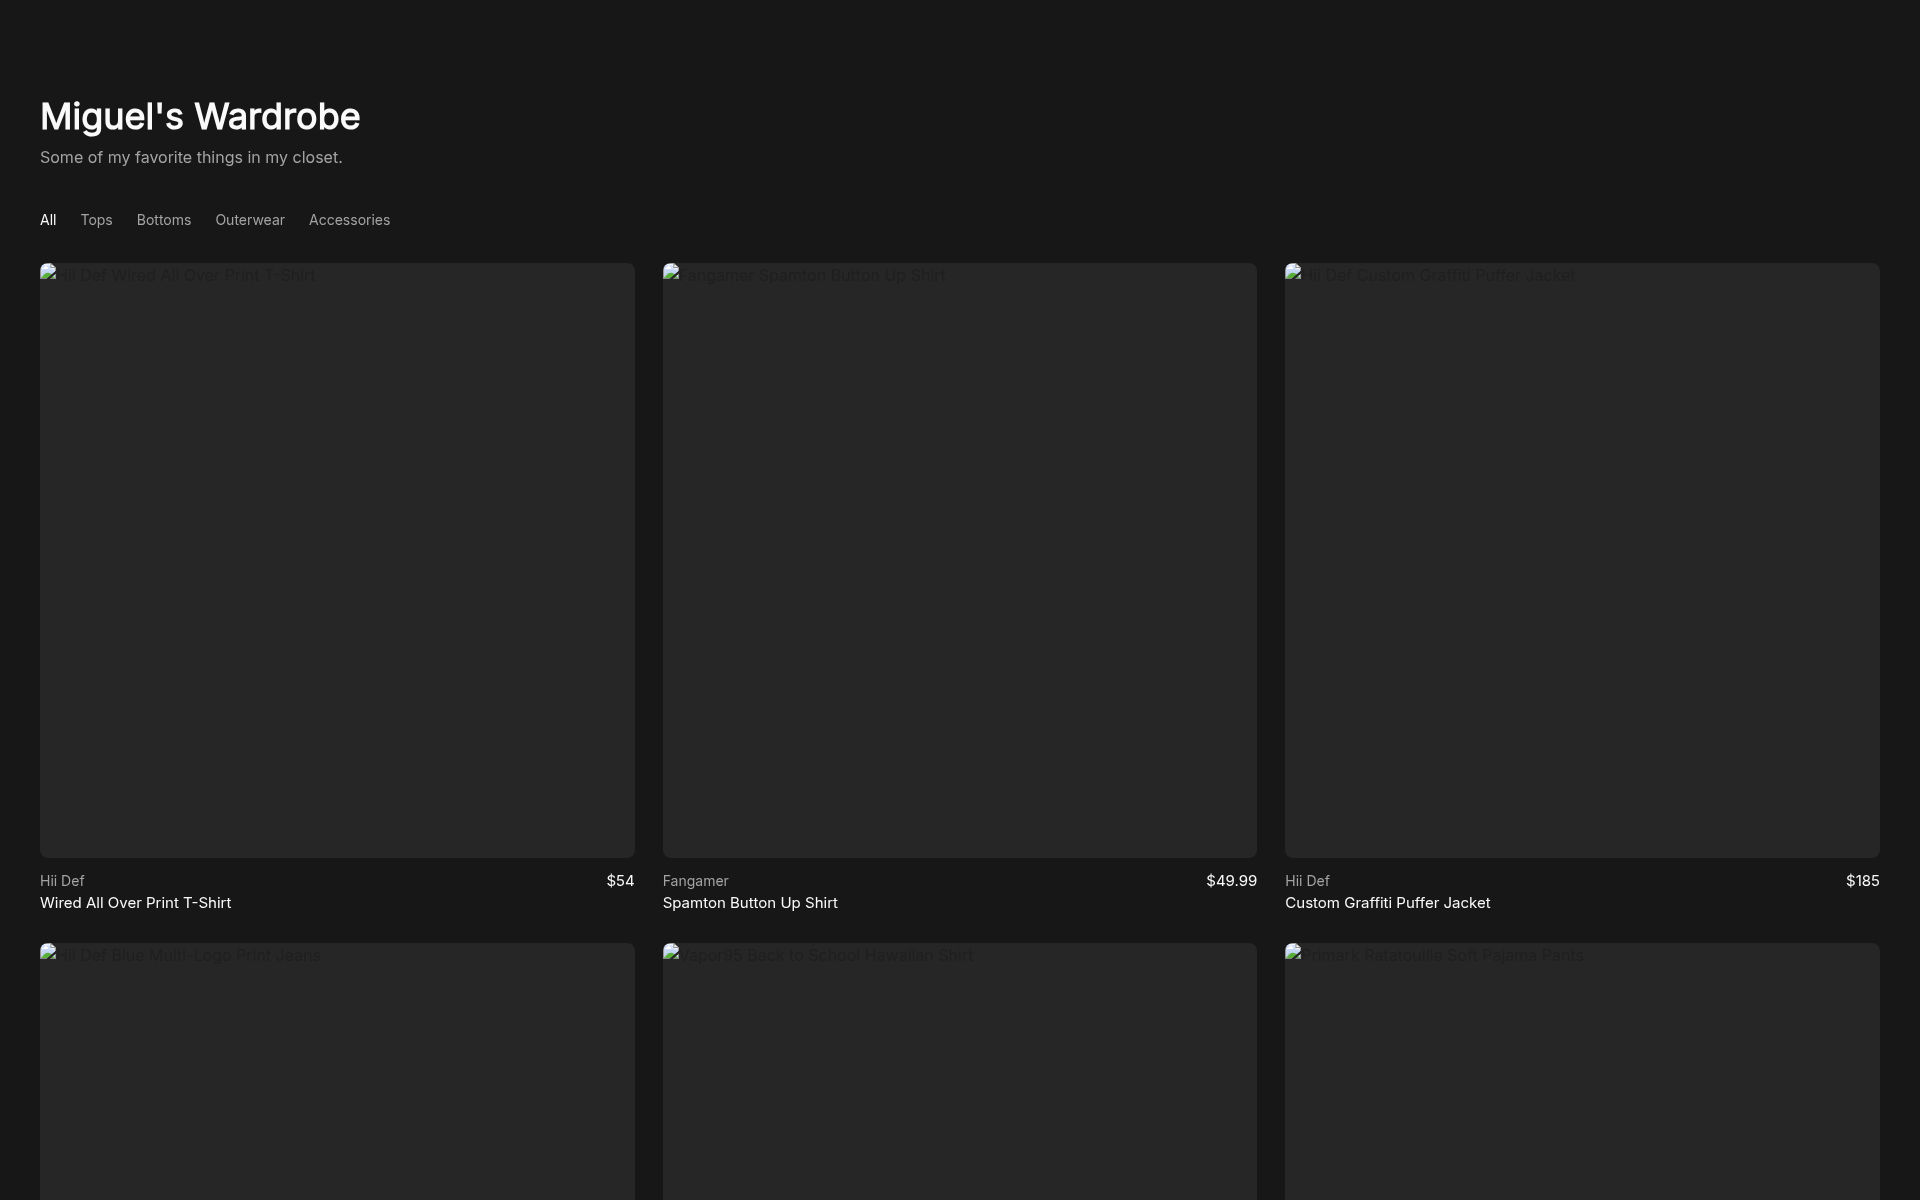Switch to the Tops category
1920x1200 pixels.
pos(96,220)
